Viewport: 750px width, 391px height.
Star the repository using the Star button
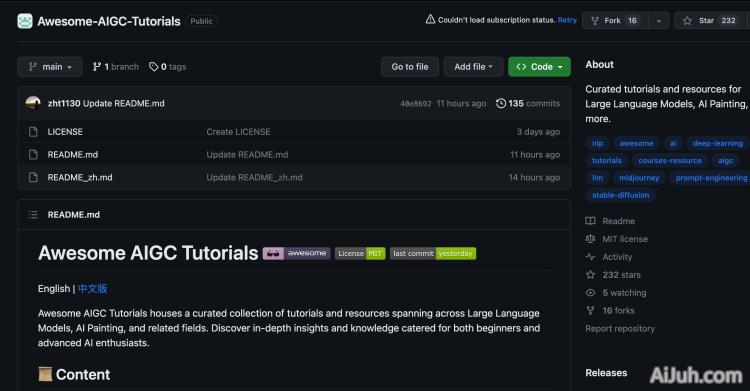tap(712, 21)
